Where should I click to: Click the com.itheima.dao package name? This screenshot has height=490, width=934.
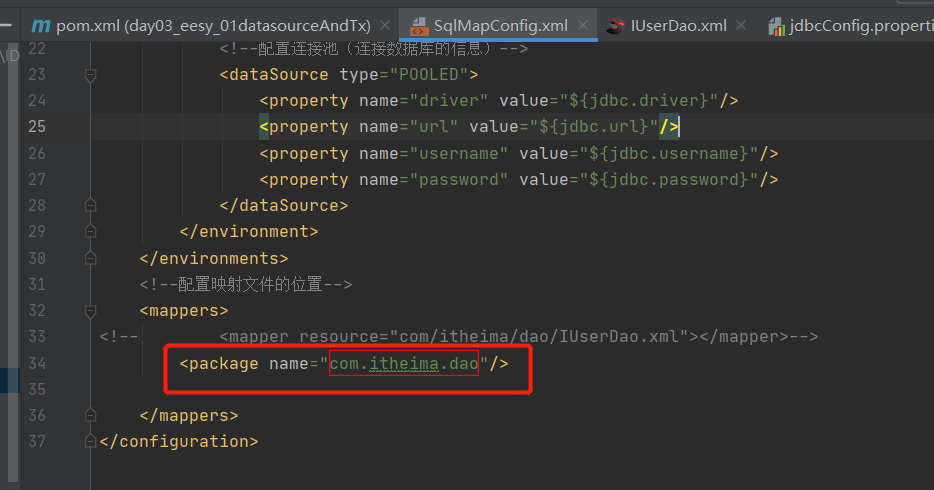pyautogui.click(x=404, y=363)
